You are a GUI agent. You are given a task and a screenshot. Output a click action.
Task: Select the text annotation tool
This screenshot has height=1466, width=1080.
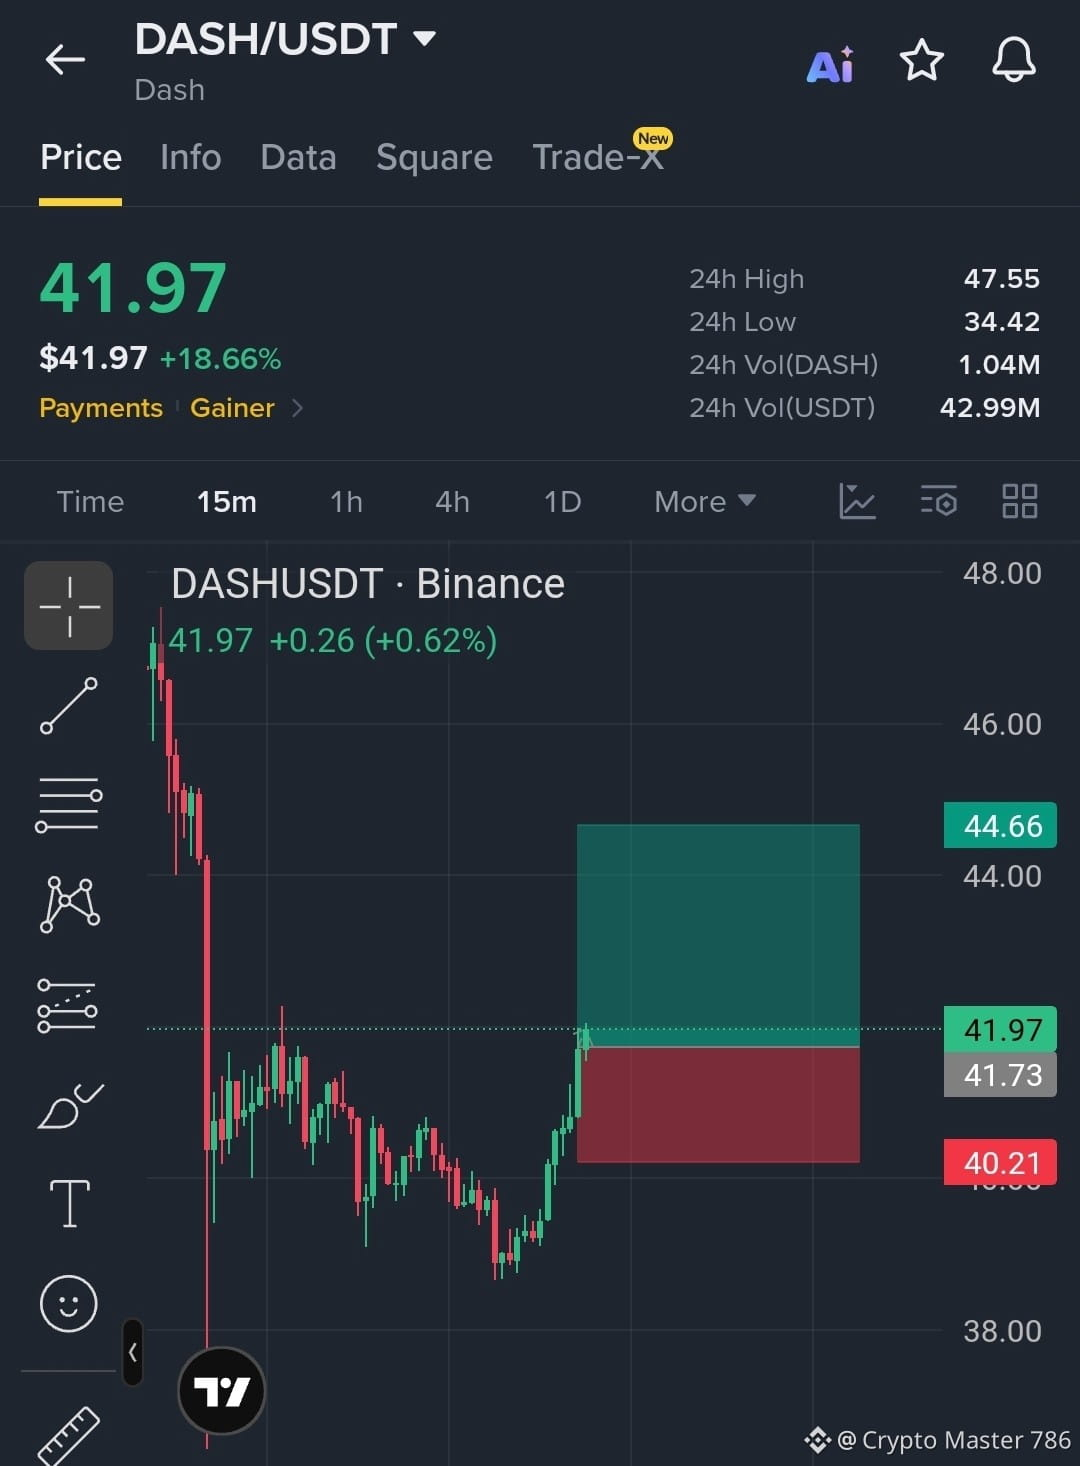(x=70, y=1203)
